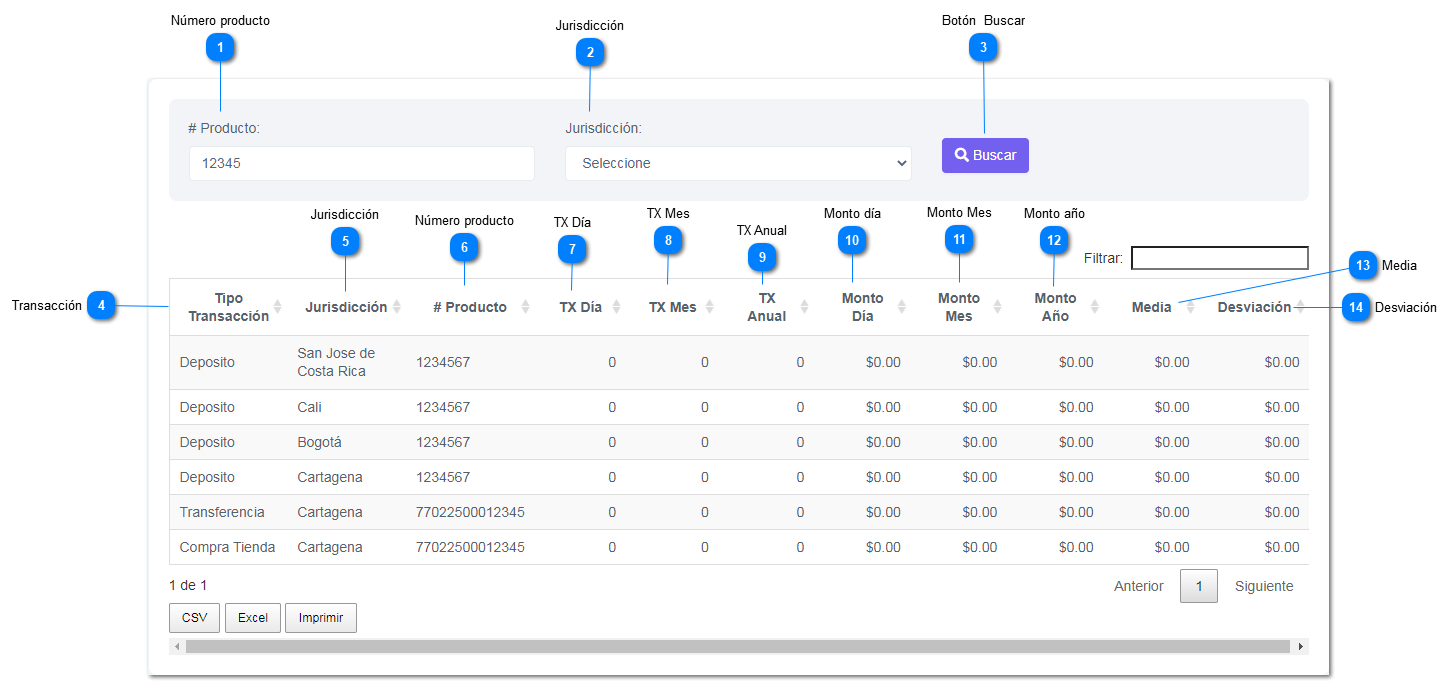Click the horizontal scrollbar track
The image size is (1453, 684).
coord(738,647)
